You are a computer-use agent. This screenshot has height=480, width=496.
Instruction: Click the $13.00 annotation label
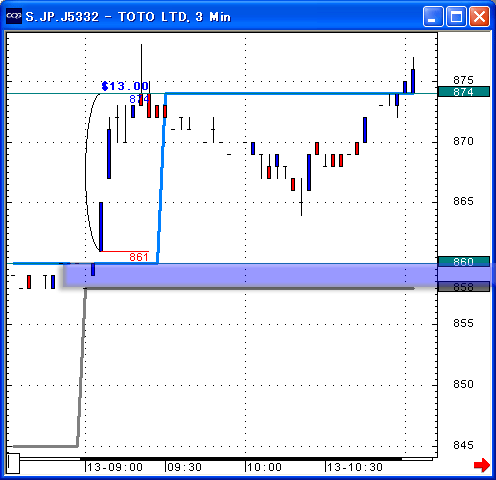tap(125, 86)
